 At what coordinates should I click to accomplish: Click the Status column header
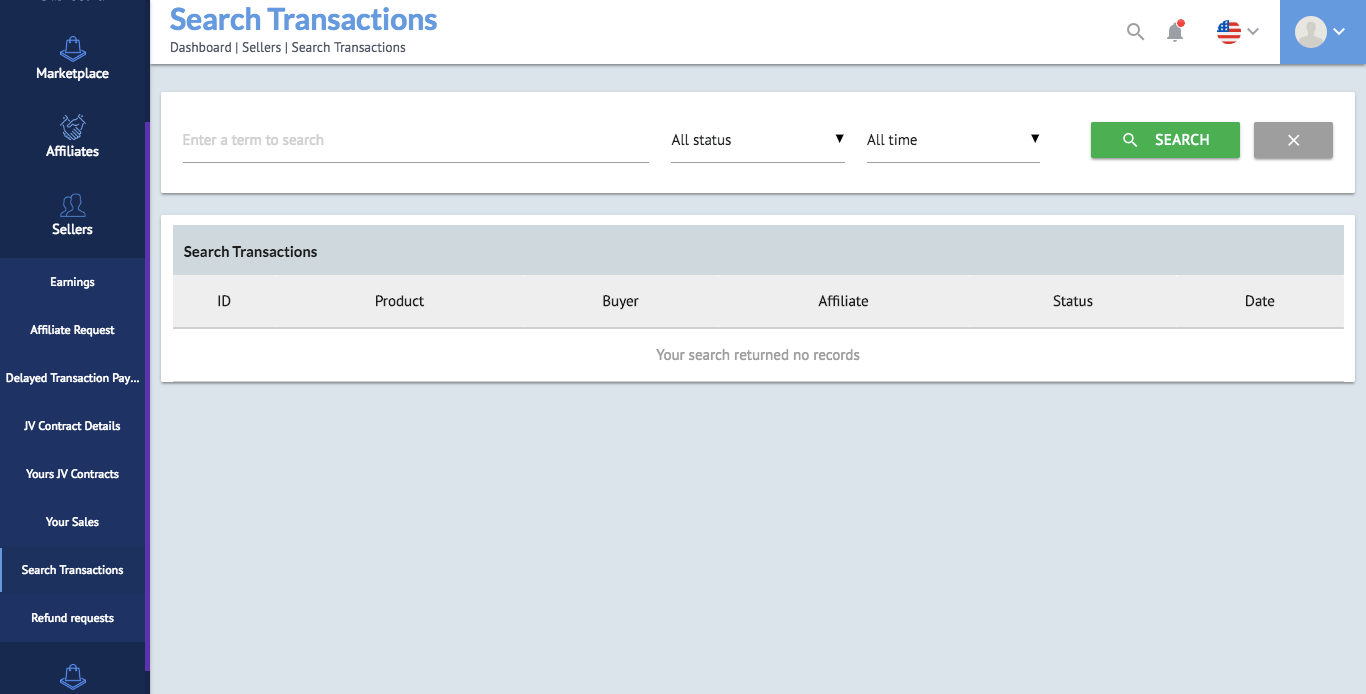[1072, 301]
